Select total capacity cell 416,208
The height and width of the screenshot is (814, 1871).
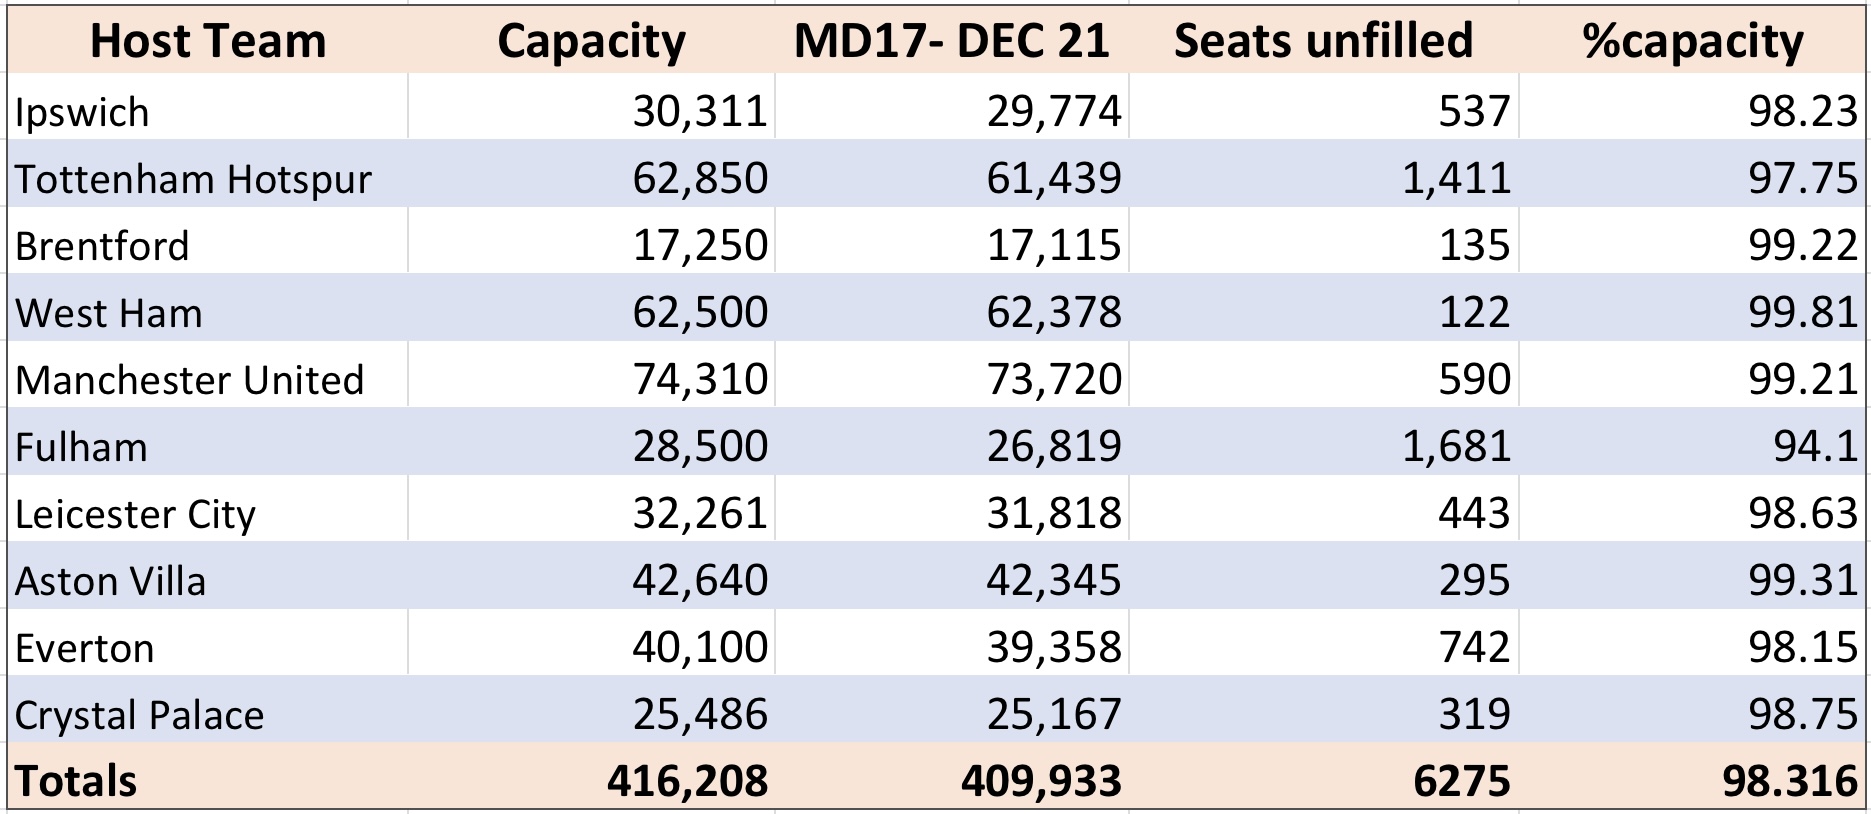[591, 777]
